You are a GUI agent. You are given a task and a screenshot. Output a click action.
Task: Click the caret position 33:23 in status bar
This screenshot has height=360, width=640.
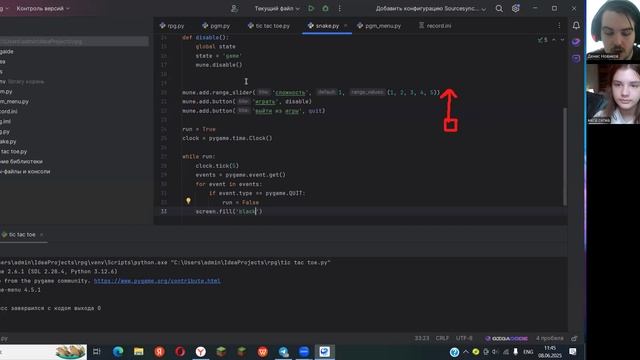[422, 338]
